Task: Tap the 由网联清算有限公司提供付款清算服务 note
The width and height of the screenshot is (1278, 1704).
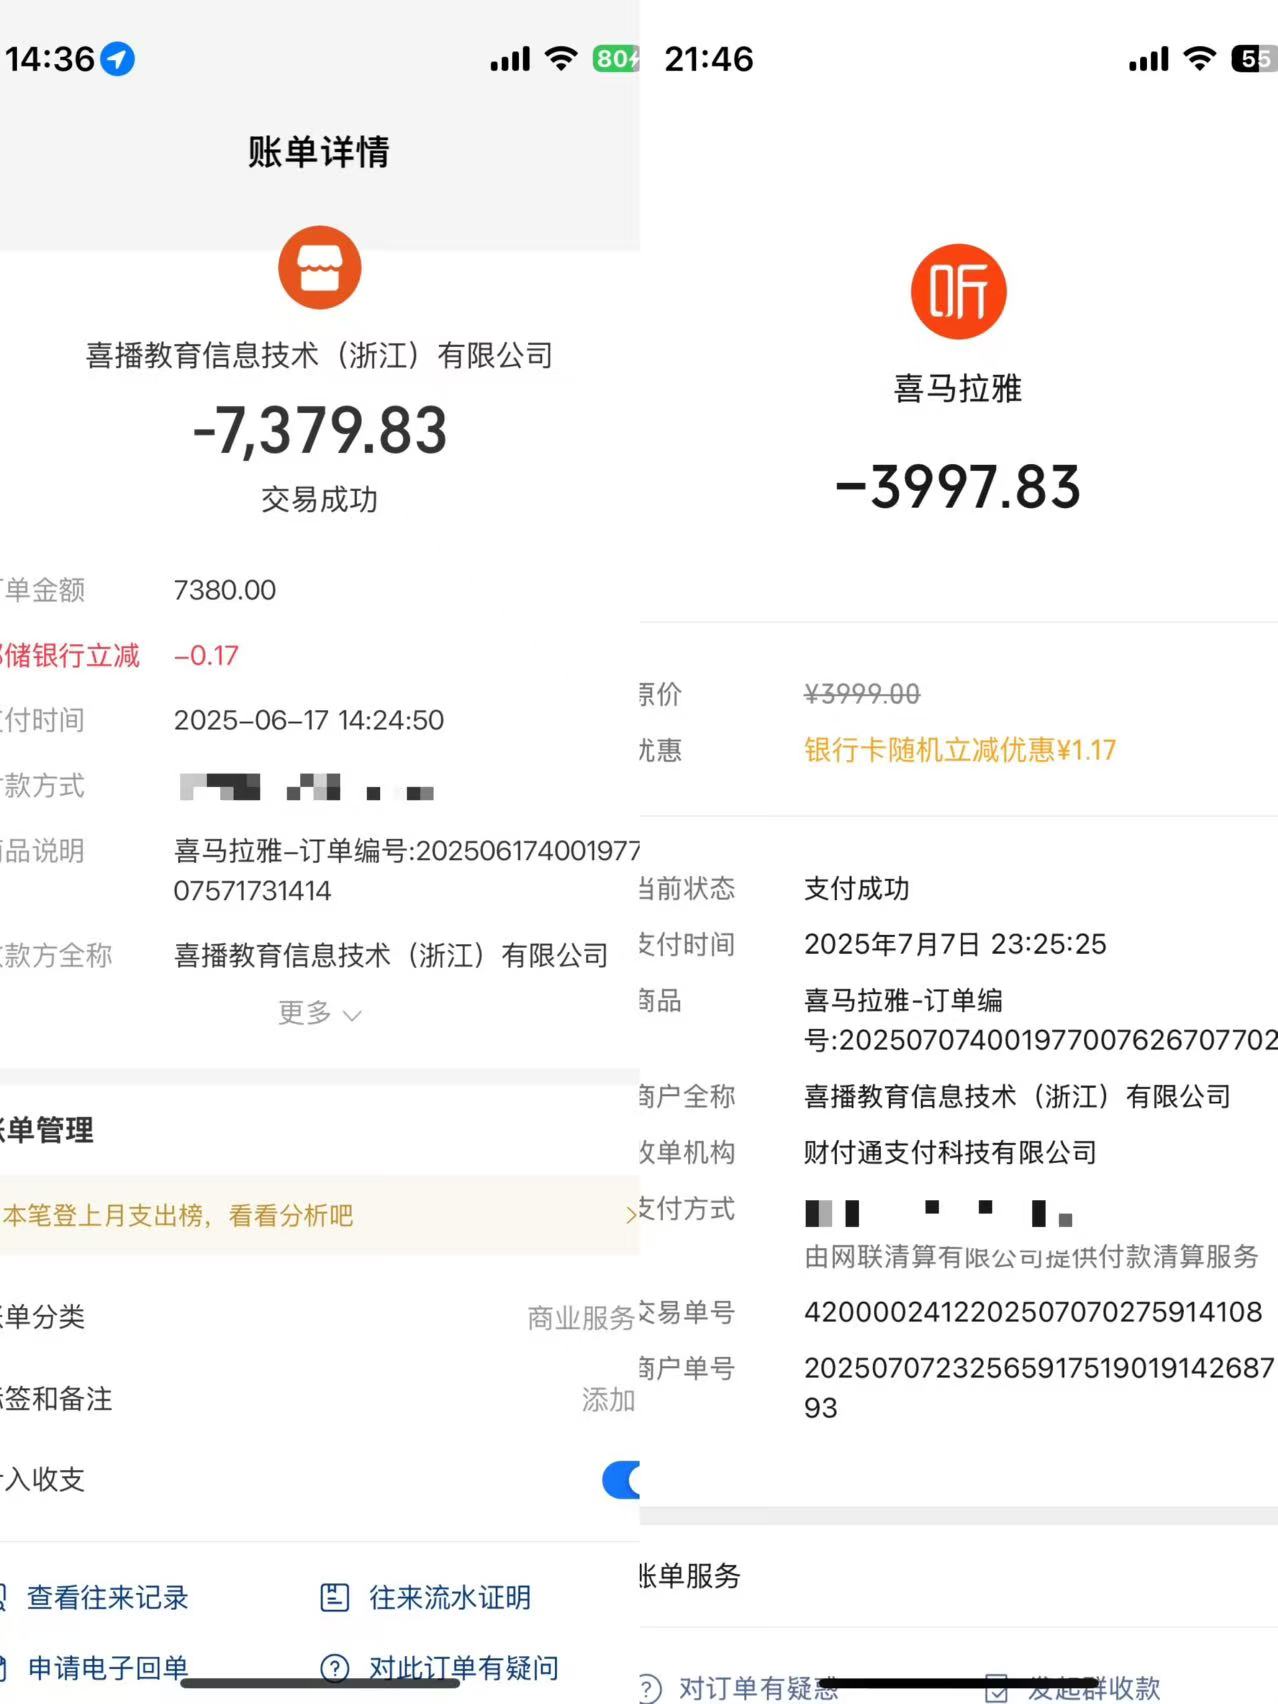Action: point(1031,1256)
